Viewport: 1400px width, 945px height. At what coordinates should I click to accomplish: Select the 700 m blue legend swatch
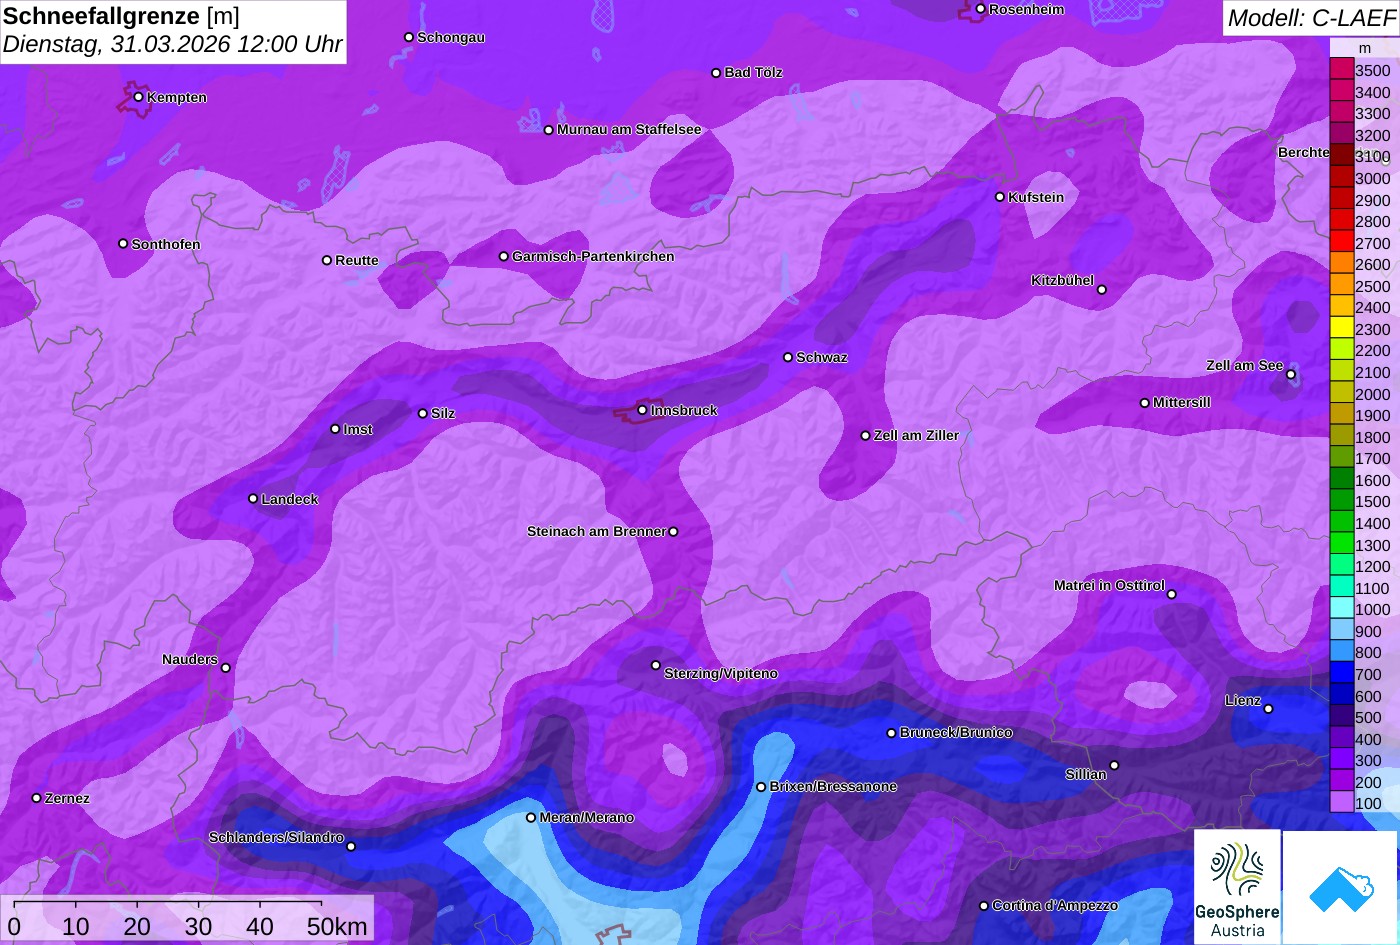[x=1341, y=674]
